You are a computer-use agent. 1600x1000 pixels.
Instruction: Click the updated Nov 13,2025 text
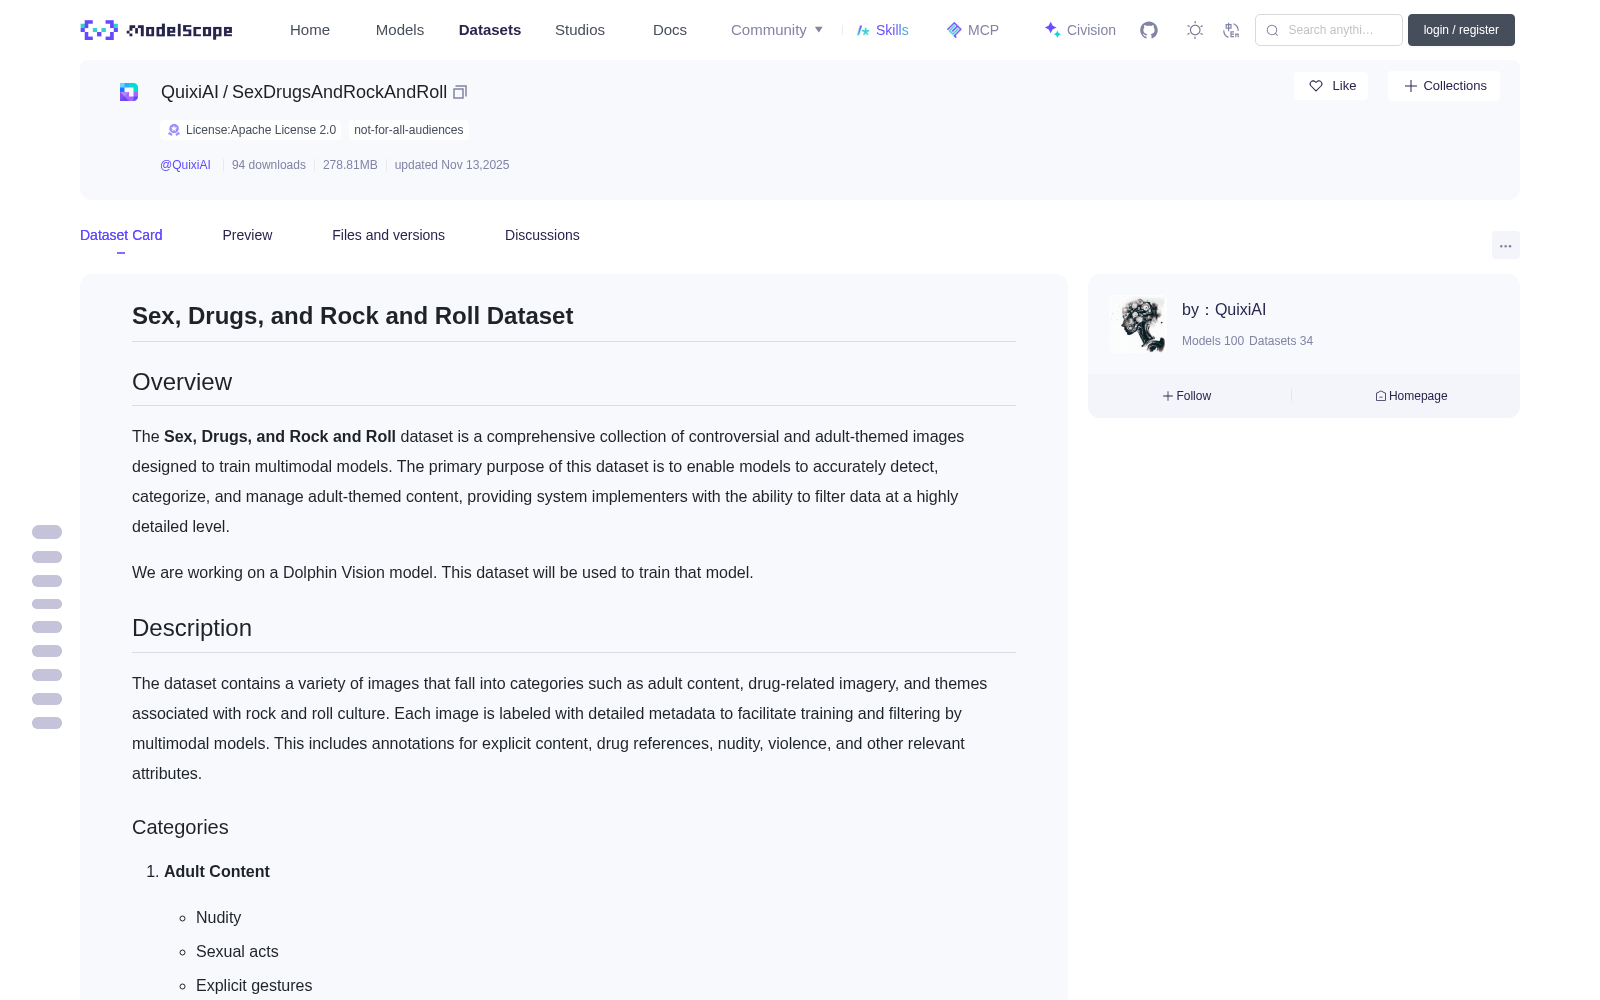coord(452,165)
